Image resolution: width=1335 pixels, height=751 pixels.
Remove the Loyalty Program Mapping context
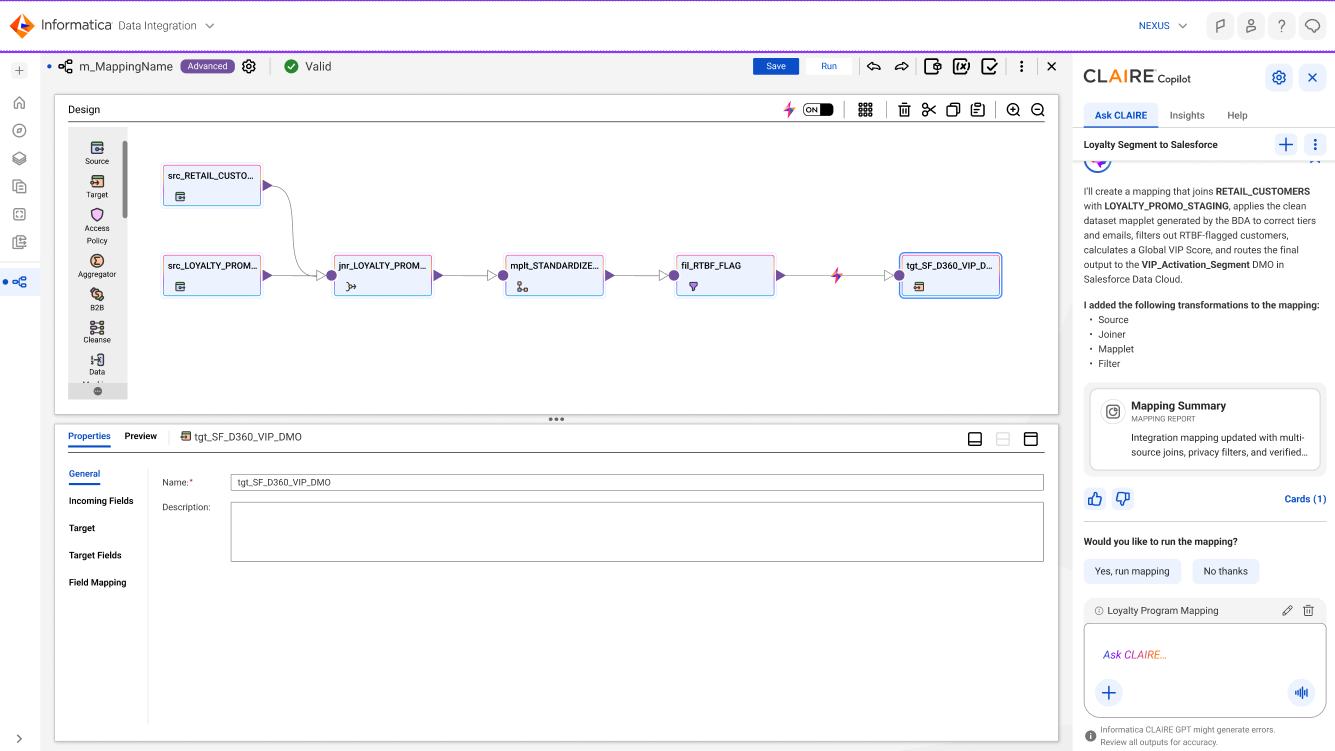[1308, 611]
